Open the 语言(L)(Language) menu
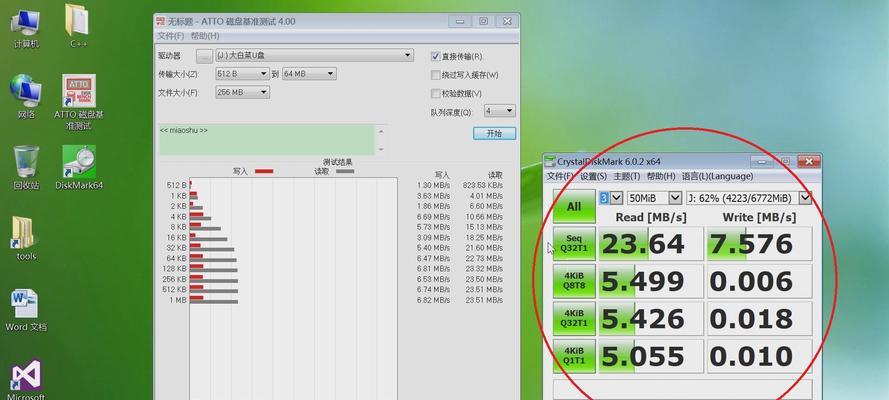The height and width of the screenshot is (400, 889). pyautogui.click(x=717, y=176)
